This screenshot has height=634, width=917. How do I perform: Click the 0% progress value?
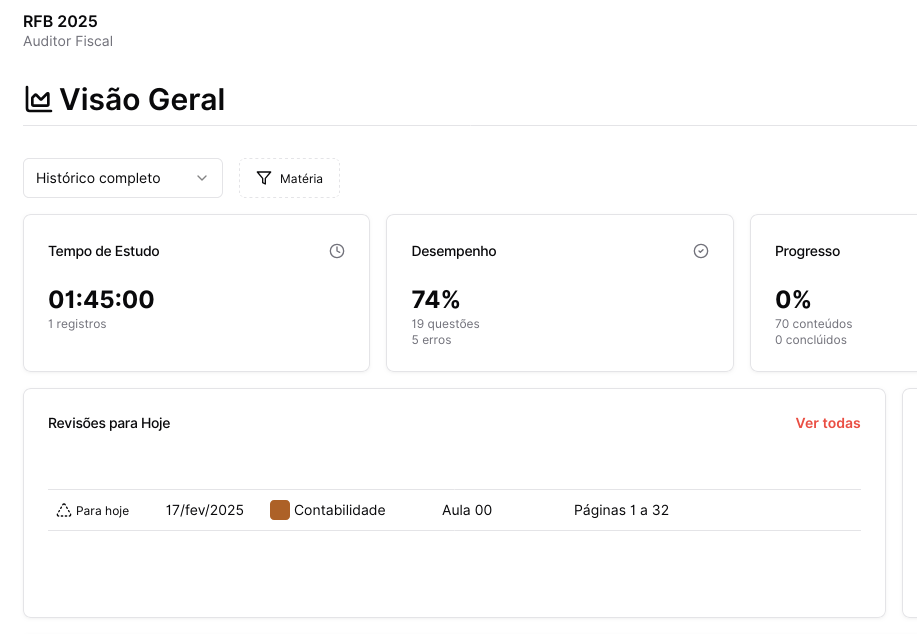point(793,299)
